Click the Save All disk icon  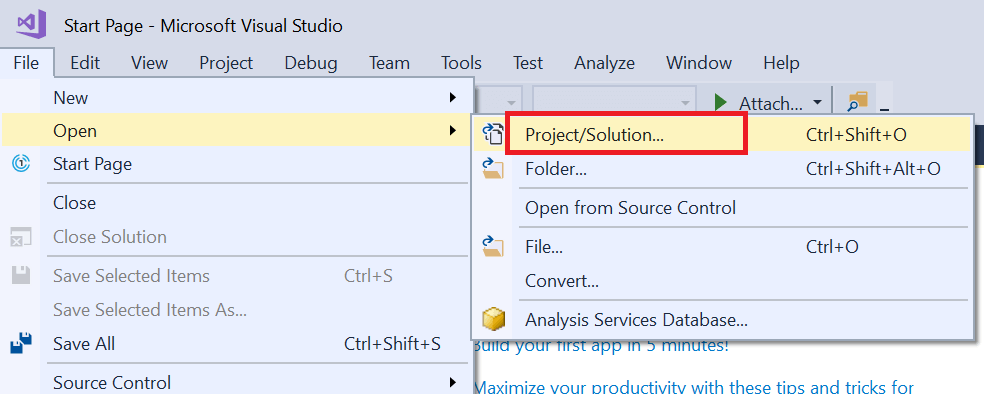tap(21, 344)
